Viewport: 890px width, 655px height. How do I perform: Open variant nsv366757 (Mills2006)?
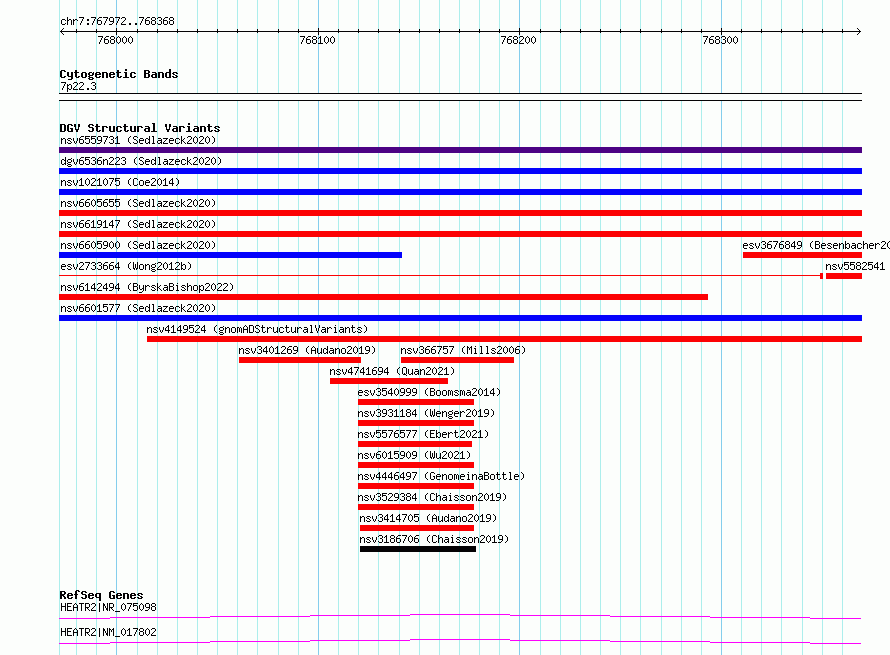pos(463,350)
